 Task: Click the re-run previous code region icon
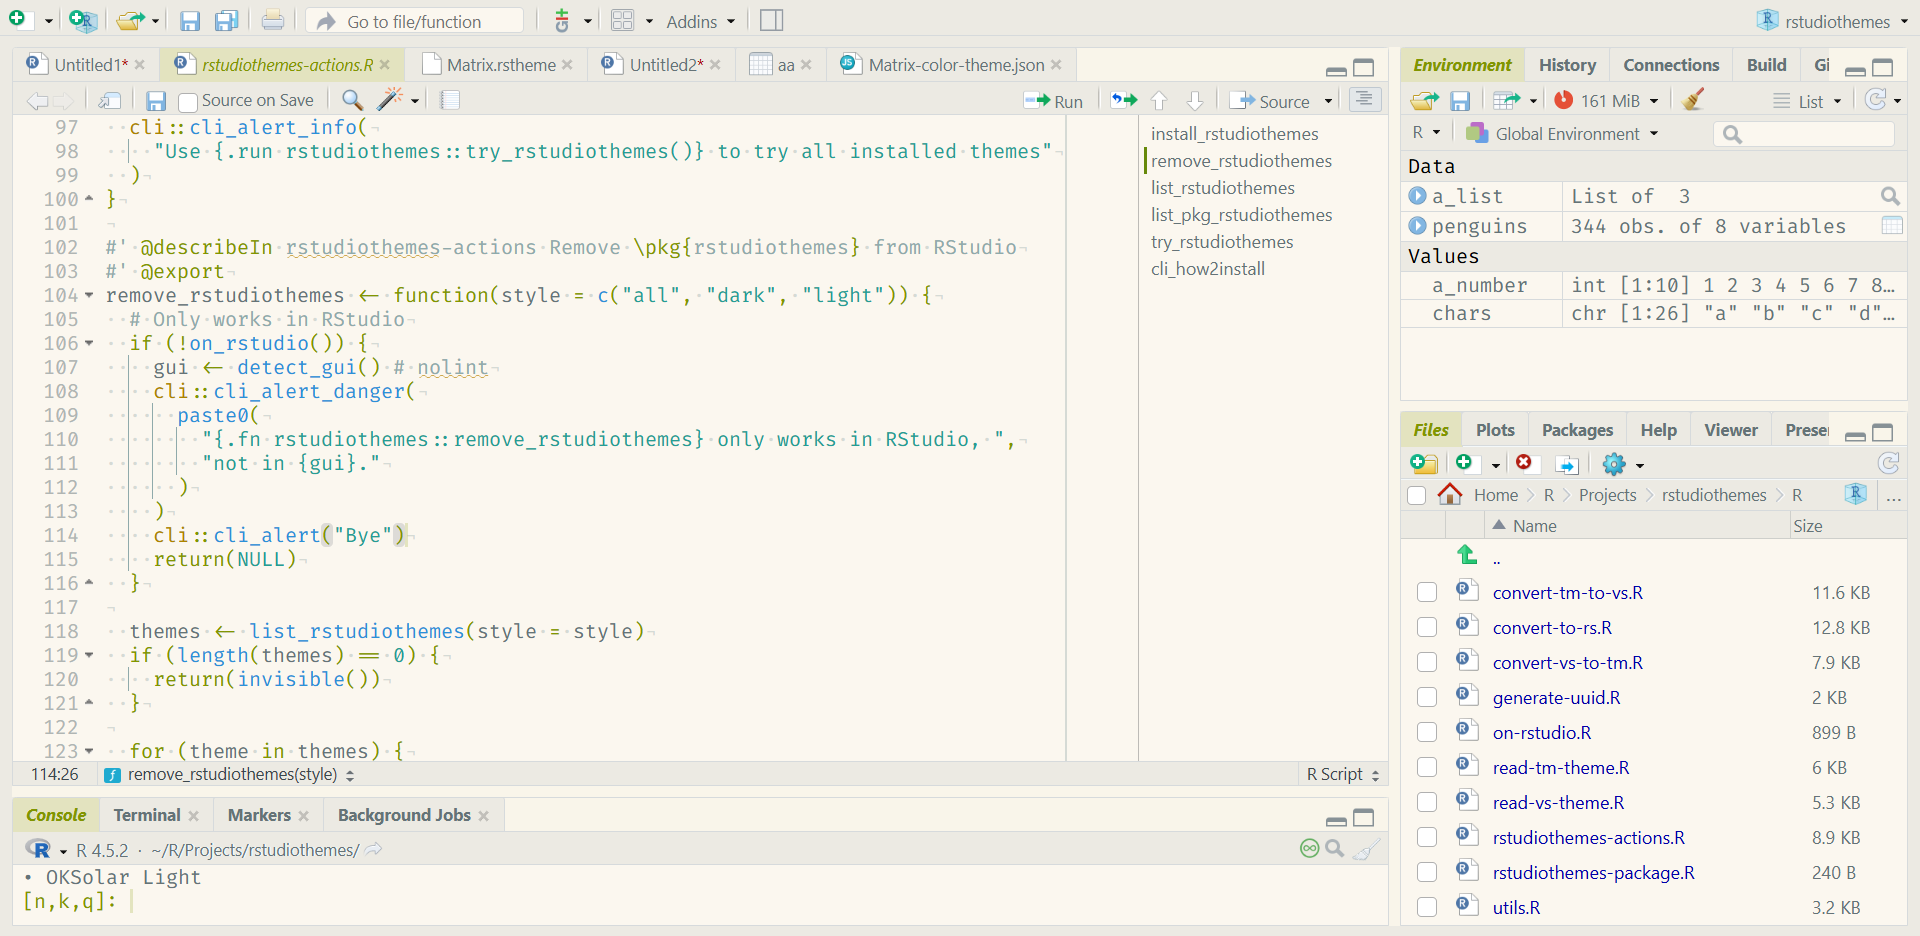click(x=1124, y=100)
